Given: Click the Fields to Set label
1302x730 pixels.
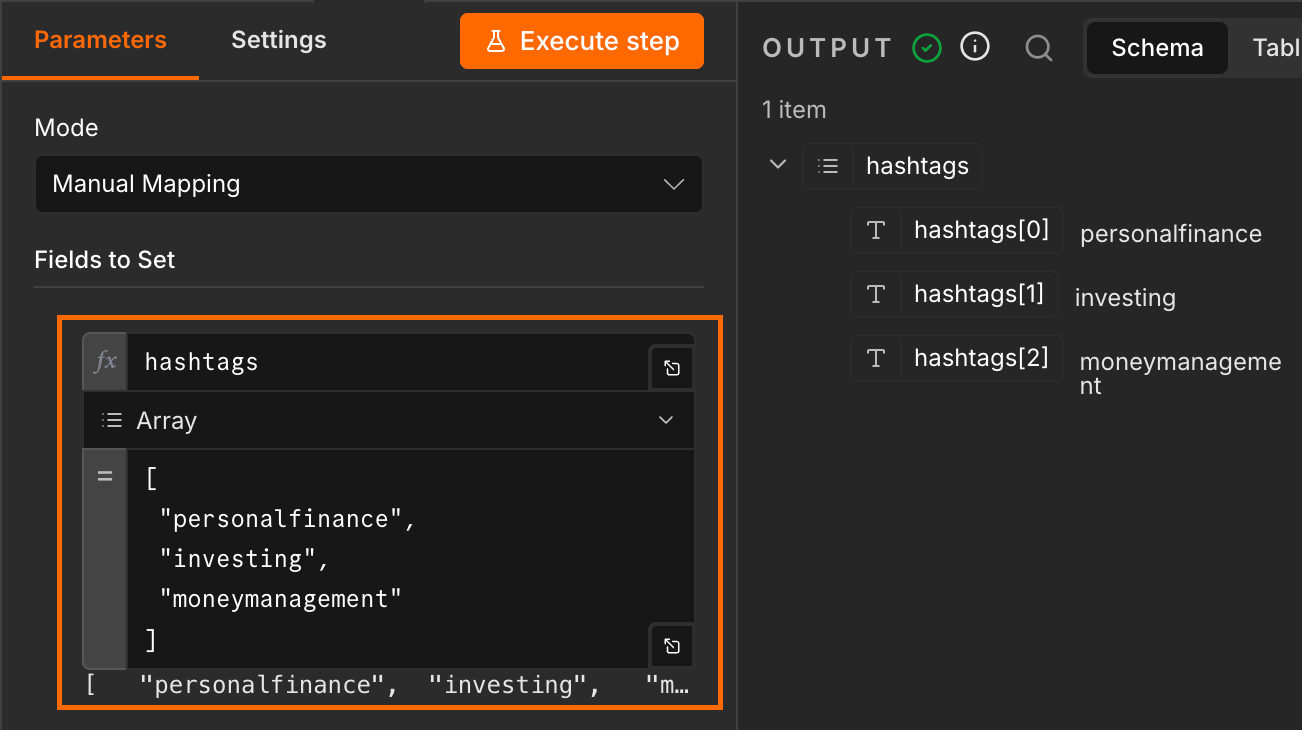Looking at the screenshot, I should [x=105, y=260].
